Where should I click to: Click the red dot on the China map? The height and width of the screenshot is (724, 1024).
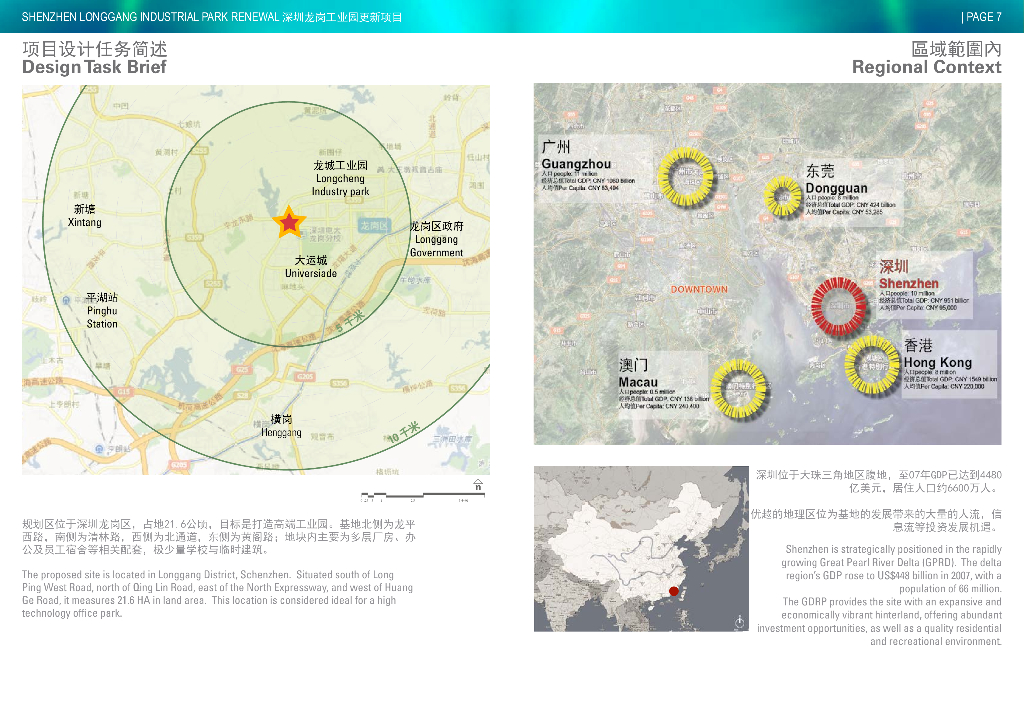tap(674, 591)
